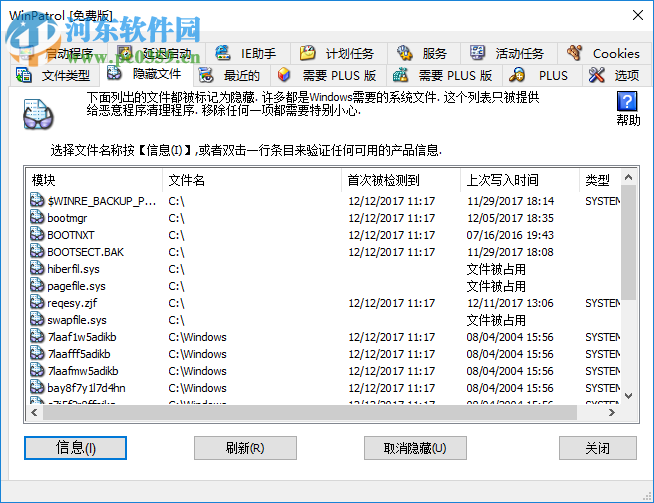654x503 pixels.
Task: Select reqesy.zjf write time 12/11/2017 13:06
Action: click(x=510, y=303)
